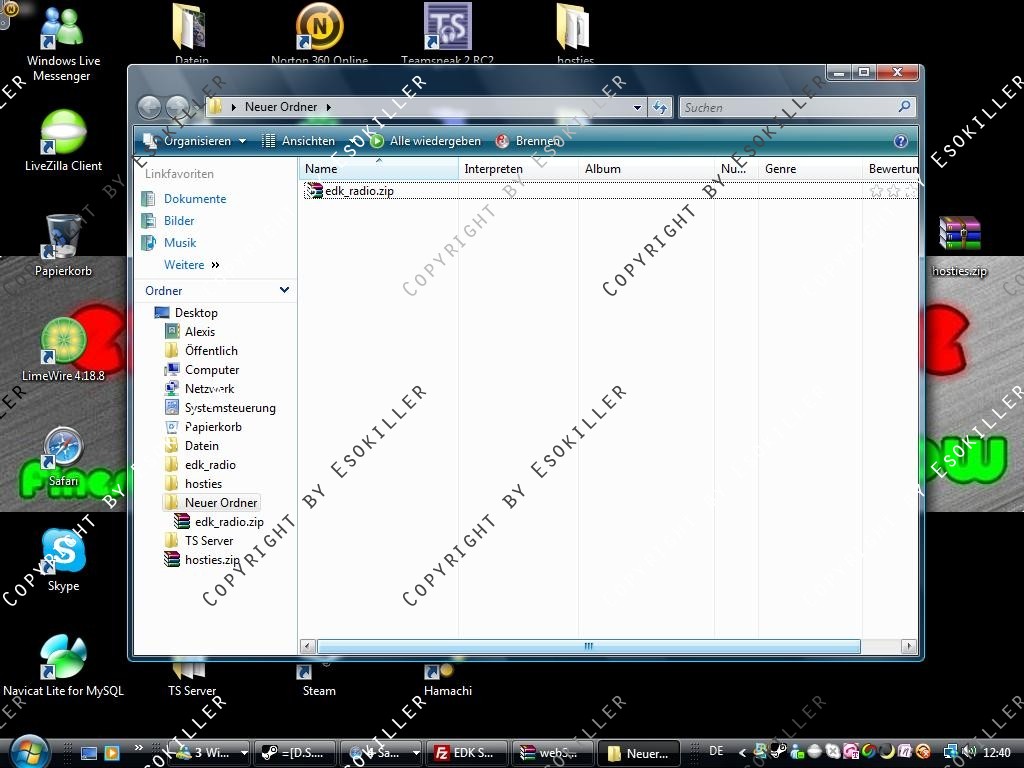Expand the address bar history dropdown
The height and width of the screenshot is (768, 1024).
tap(637, 107)
